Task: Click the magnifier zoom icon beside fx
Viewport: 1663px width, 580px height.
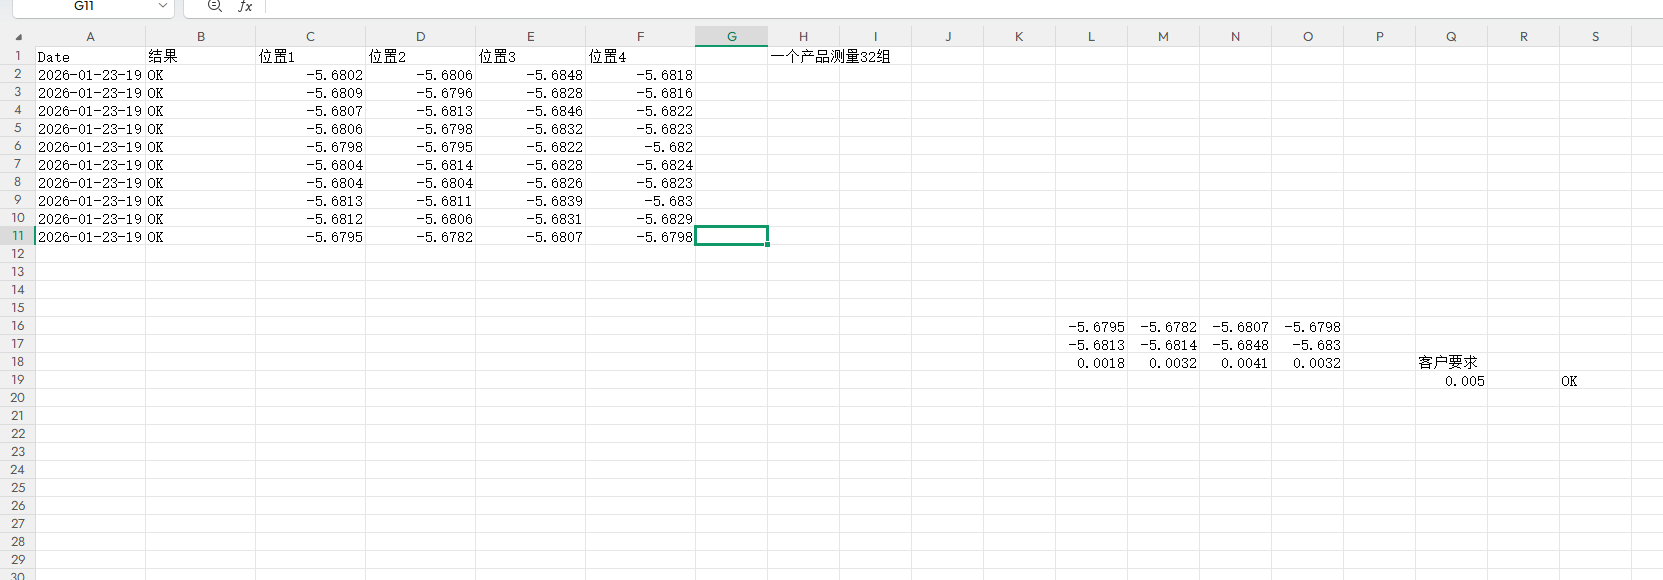Action: pyautogui.click(x=214, y=6)
